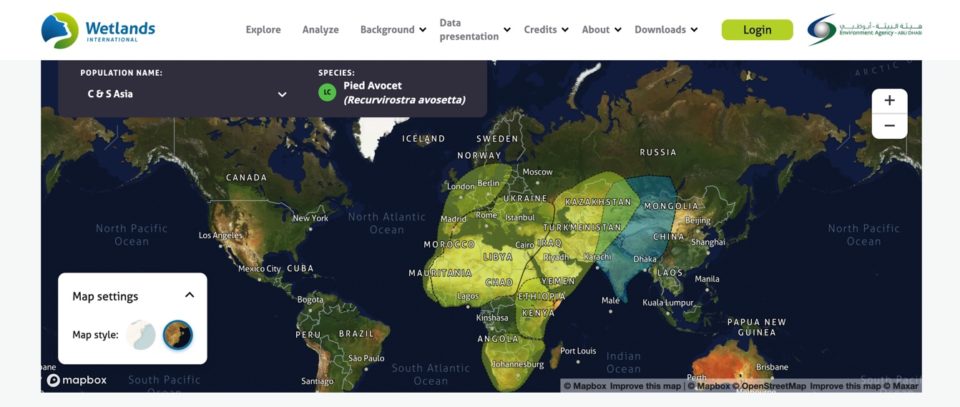Click the Karachi city label
The height and width of the screenshot is (407, 960).
click(x=597, y=256)
